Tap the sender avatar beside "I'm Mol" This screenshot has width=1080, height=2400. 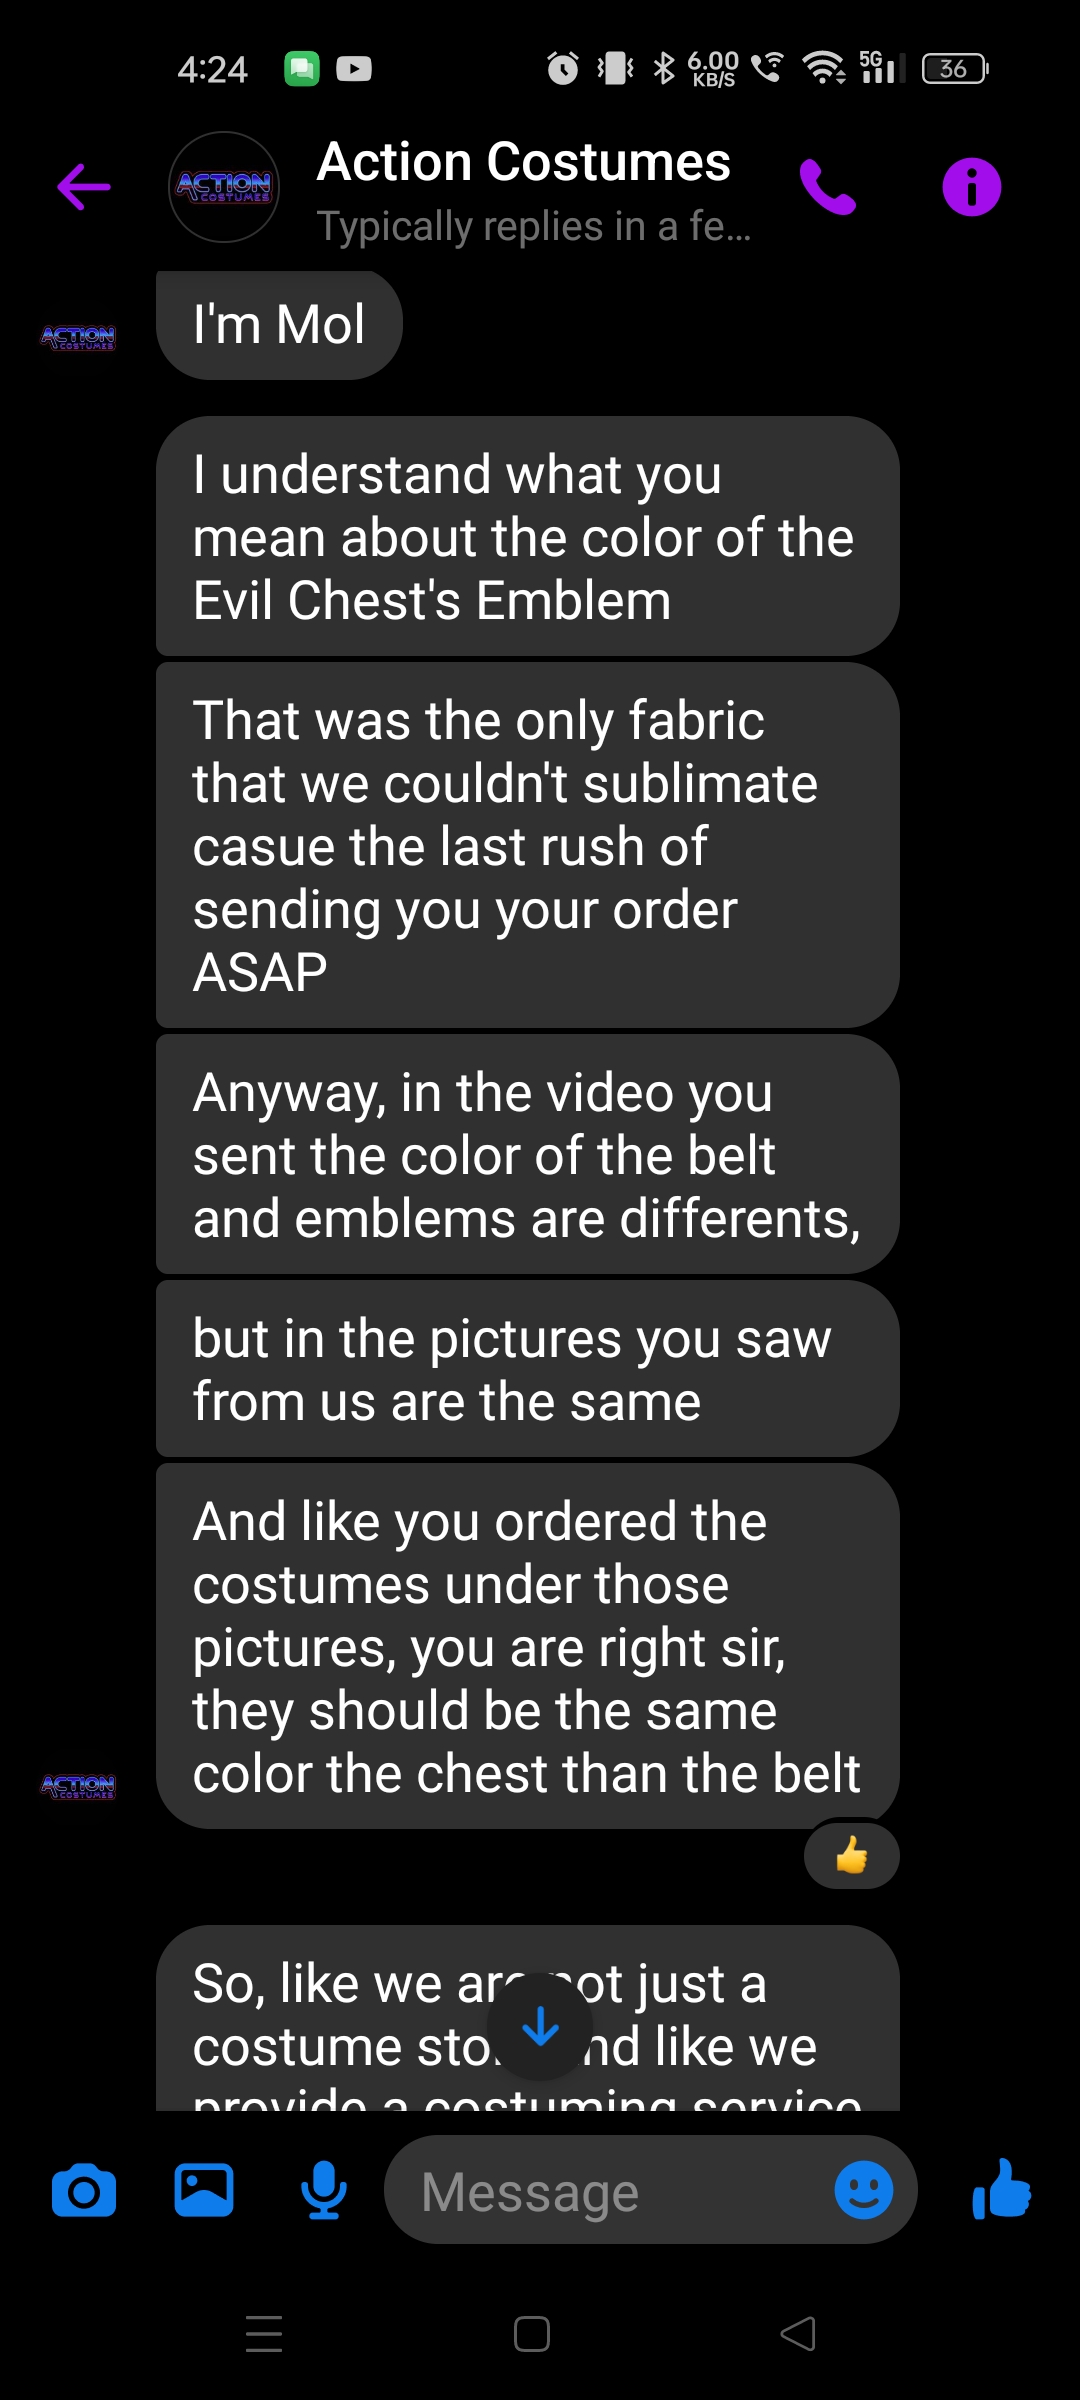[x=78, y=338]
